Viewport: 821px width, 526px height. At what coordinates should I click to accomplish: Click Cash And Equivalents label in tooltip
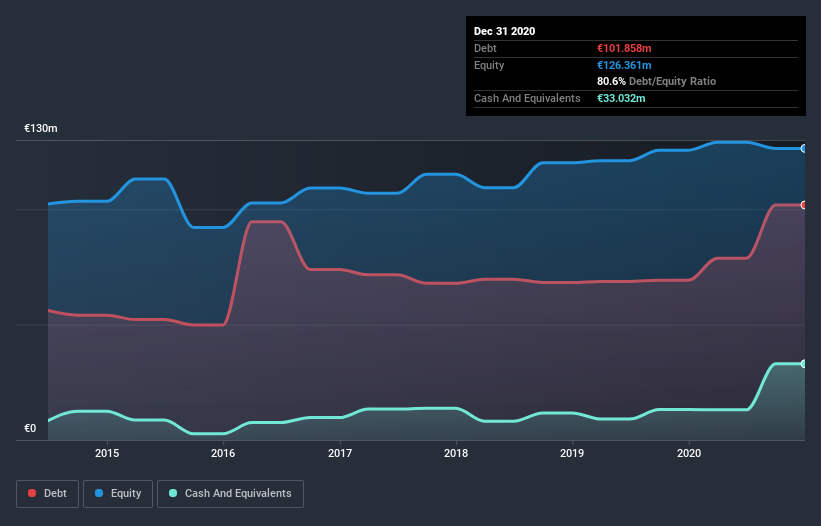point(527,98)
